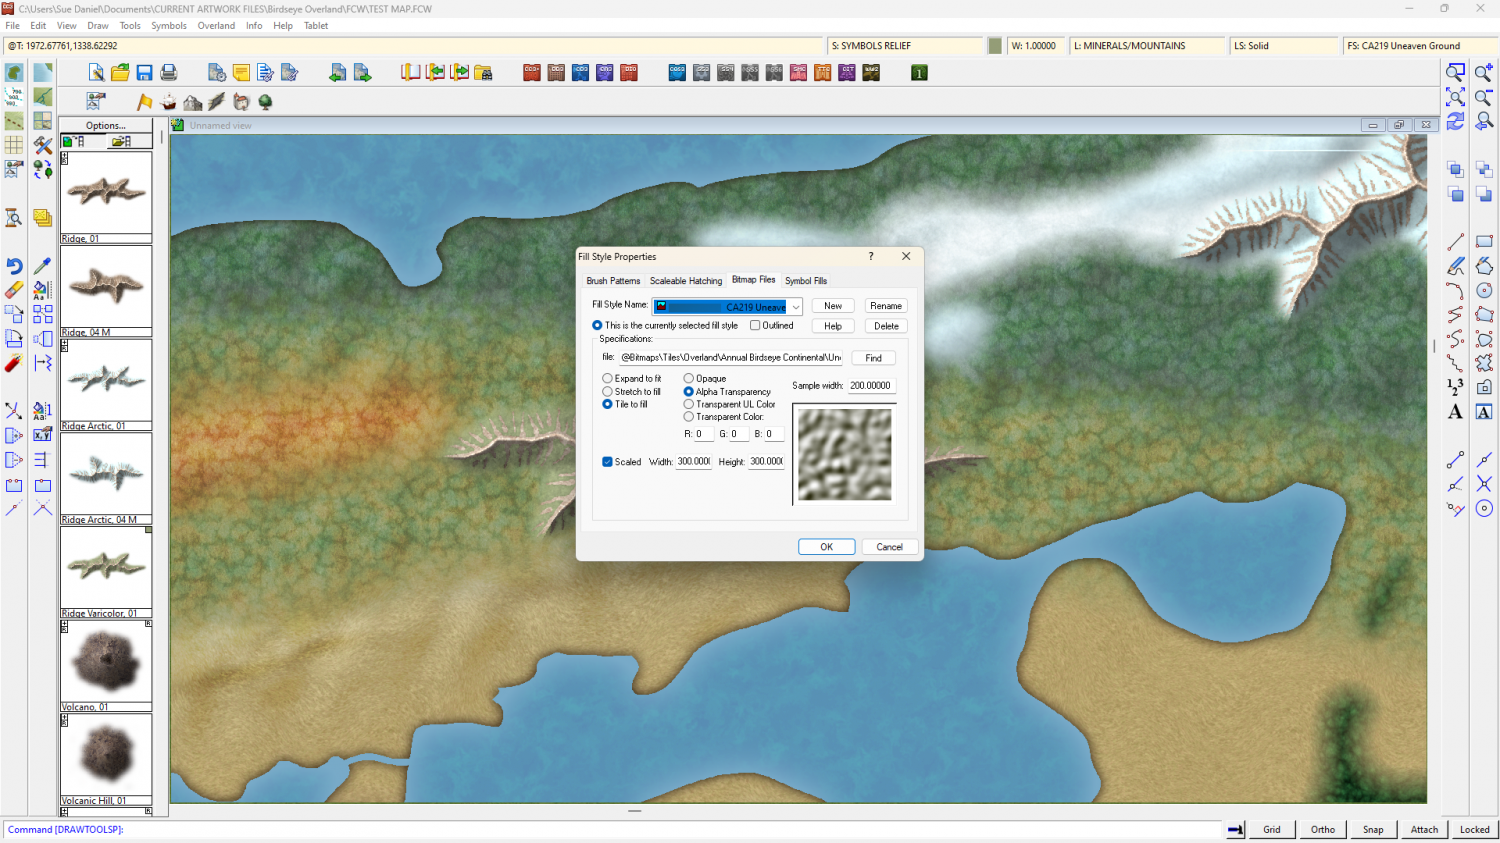Open the Fill Style Name dropdown
This screenshot has width=1500, height=843.
(796, 307)
